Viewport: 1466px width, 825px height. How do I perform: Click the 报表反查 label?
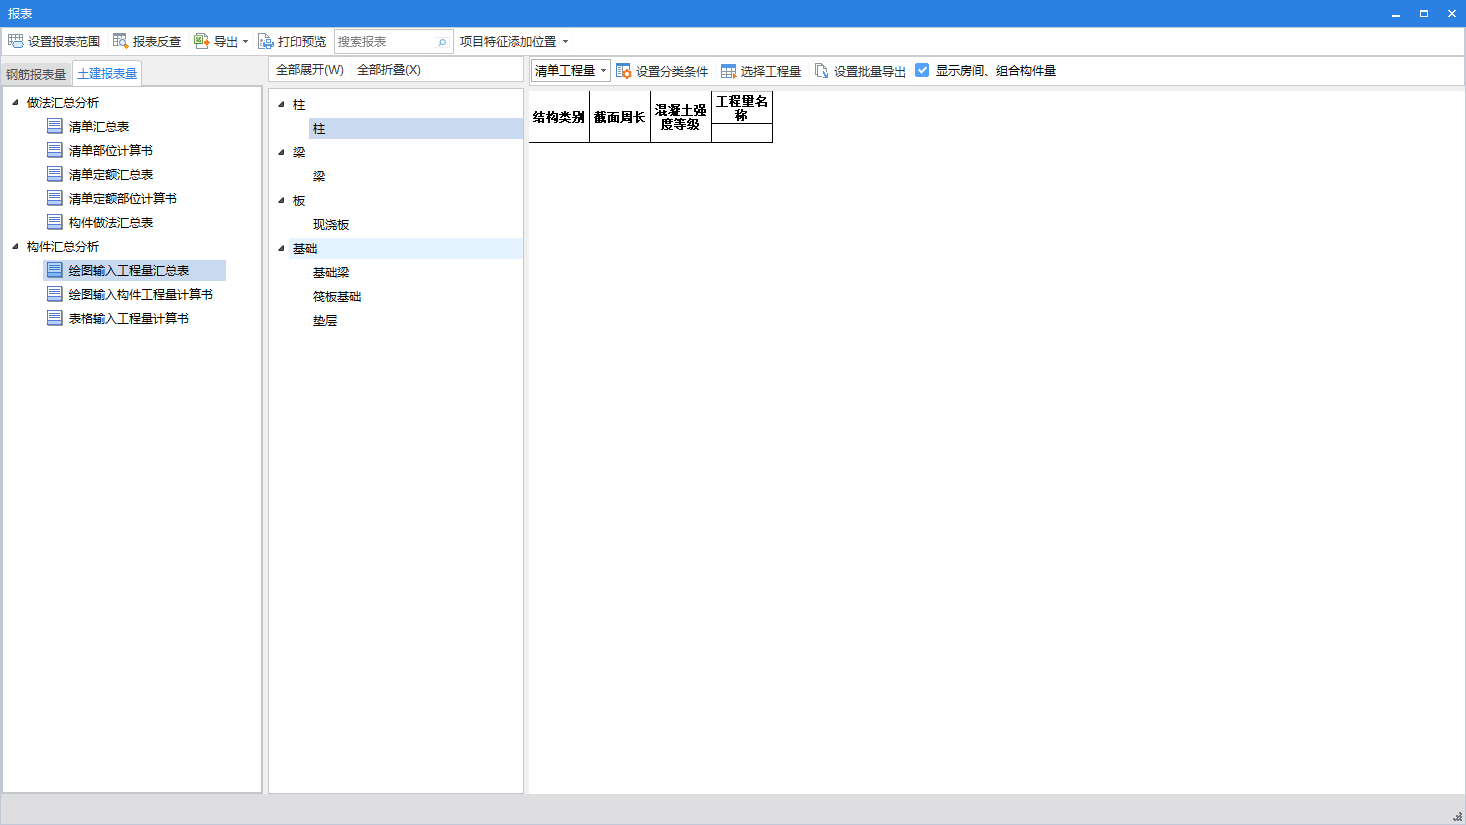point(157,42)
